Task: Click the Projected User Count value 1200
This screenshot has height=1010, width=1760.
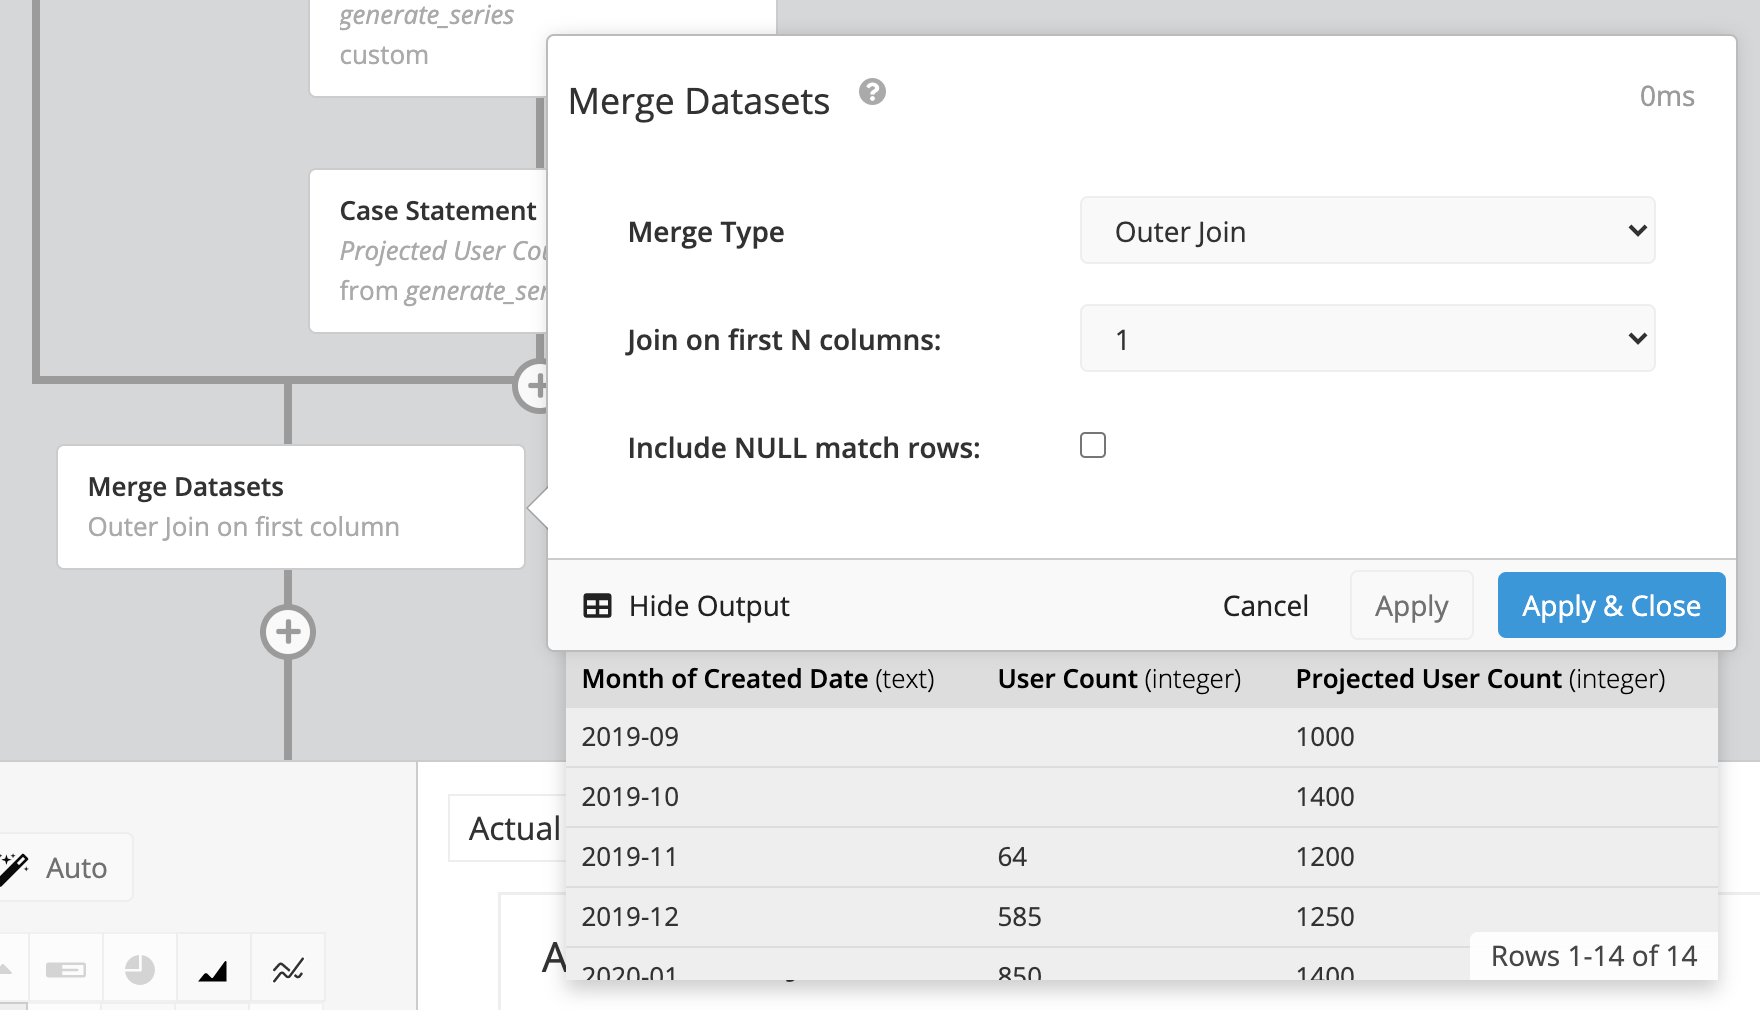Action: (1325, 857)
